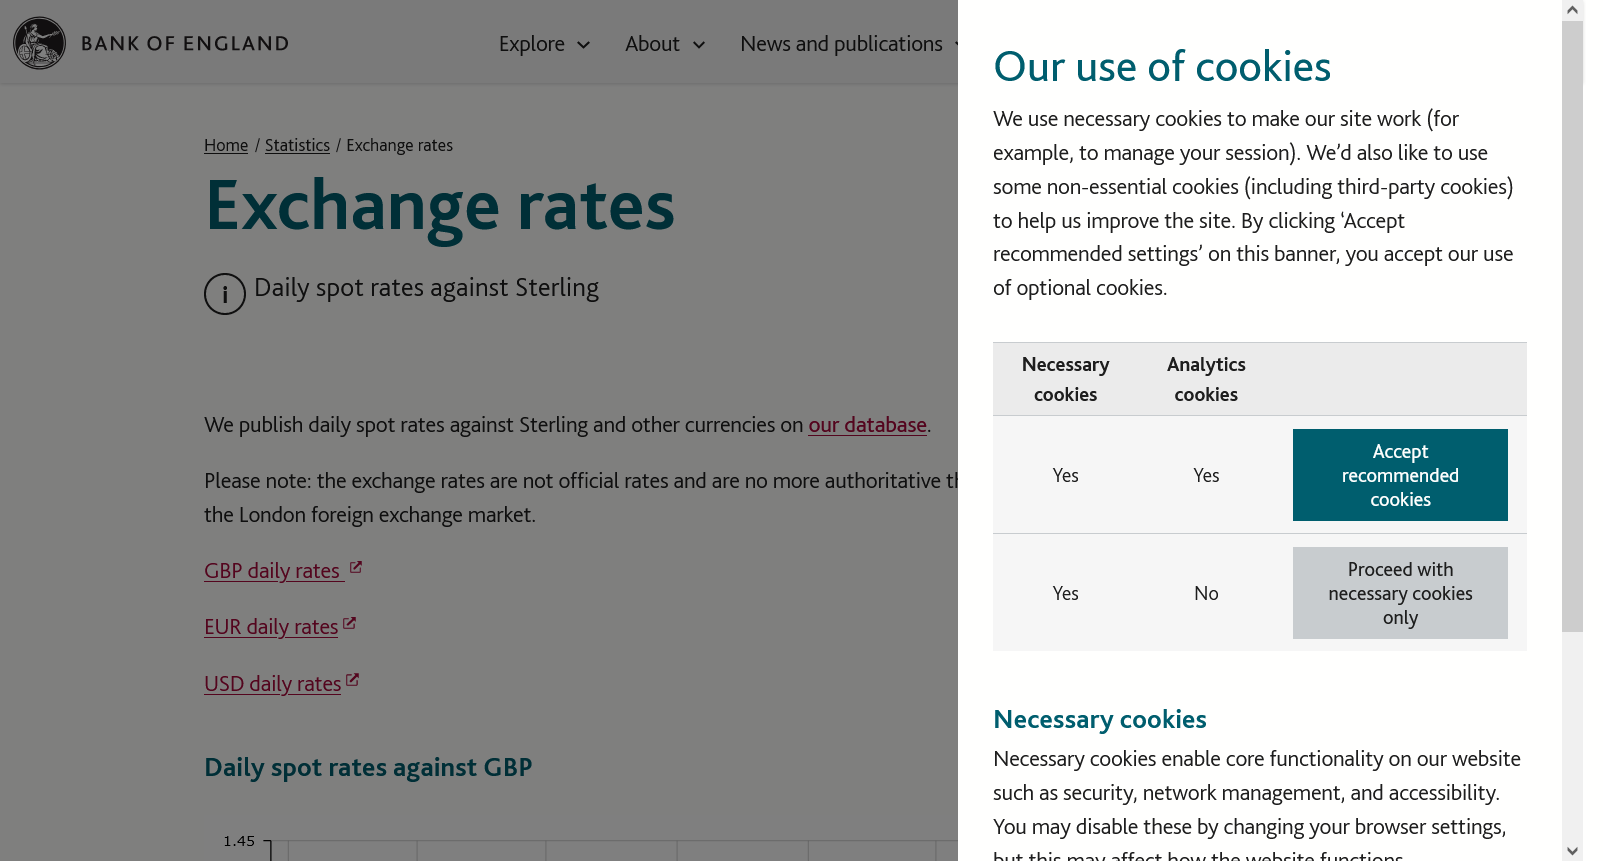
Task: Open the About menu item
Action: (x=652, y=44)
